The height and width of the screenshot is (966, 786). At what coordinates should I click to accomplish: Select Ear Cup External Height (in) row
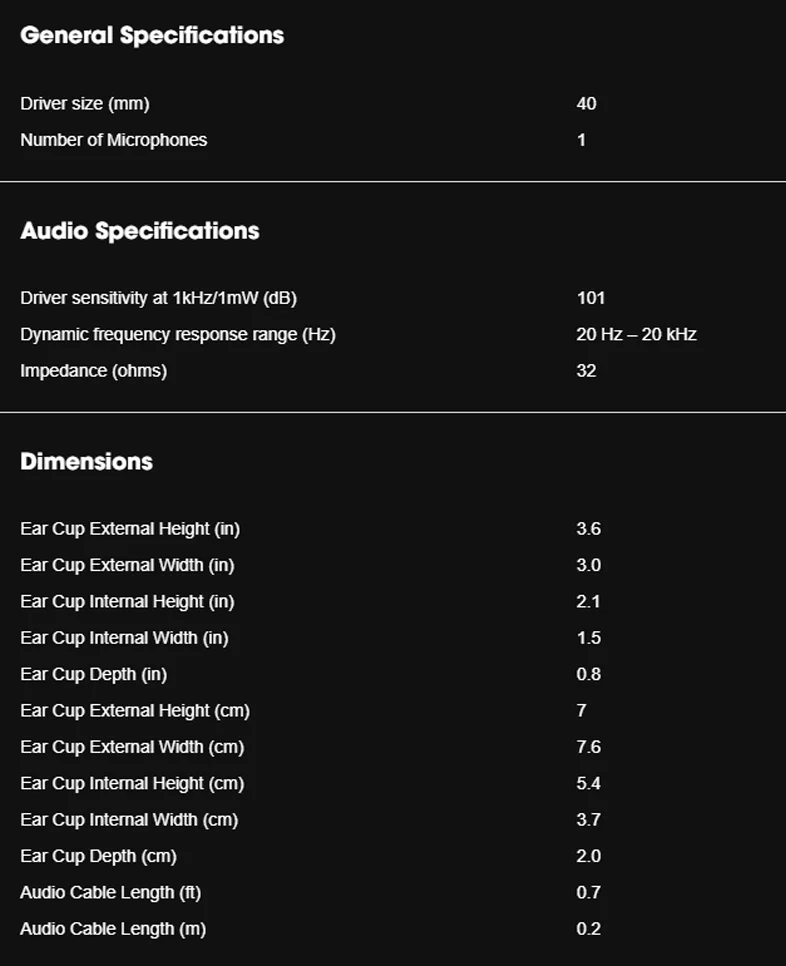pyautogui.click(x=393, y=529)
